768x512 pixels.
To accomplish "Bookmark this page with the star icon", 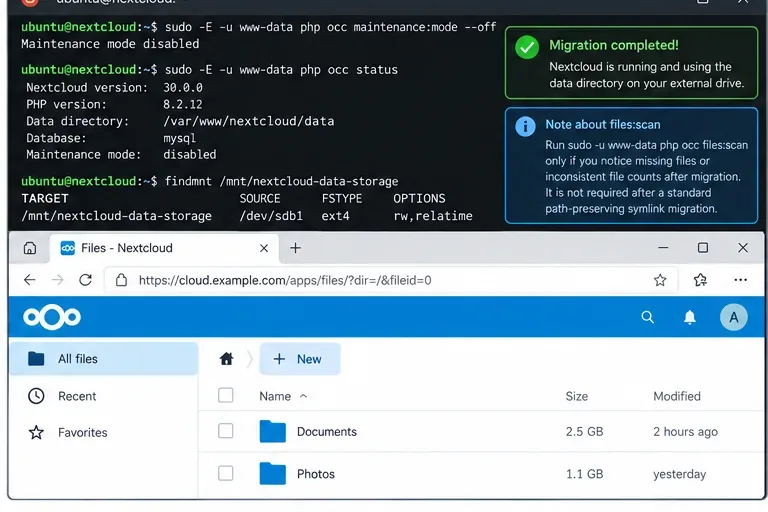I will coord(660,280).
